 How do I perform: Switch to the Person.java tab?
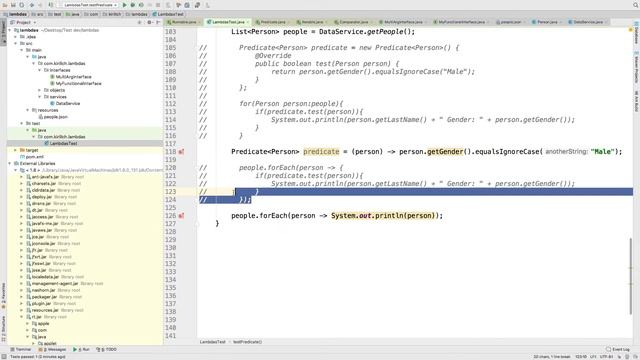pos(547,22)
